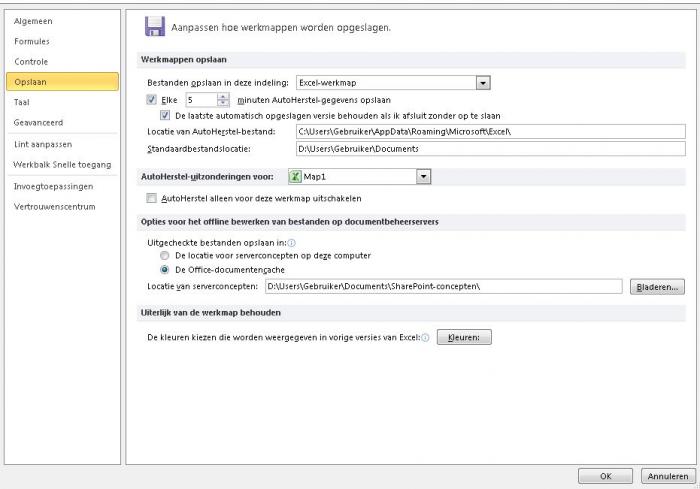Screen dimensions: 700x489
Task: Click the floppy disk save icon
Action: 155,26
